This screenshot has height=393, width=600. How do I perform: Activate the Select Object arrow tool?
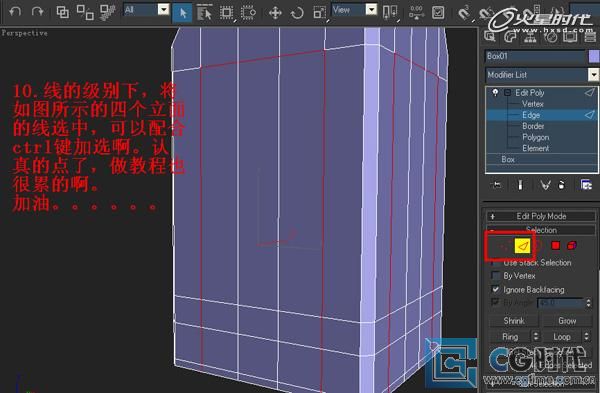click(182, 13)
